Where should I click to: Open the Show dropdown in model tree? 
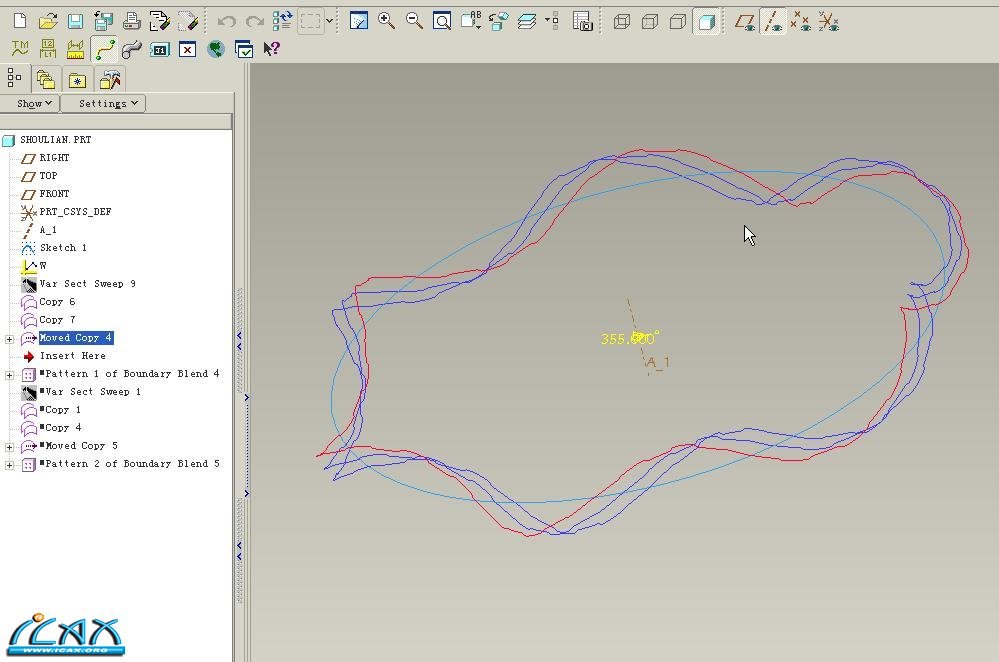(x=34, y=103)
